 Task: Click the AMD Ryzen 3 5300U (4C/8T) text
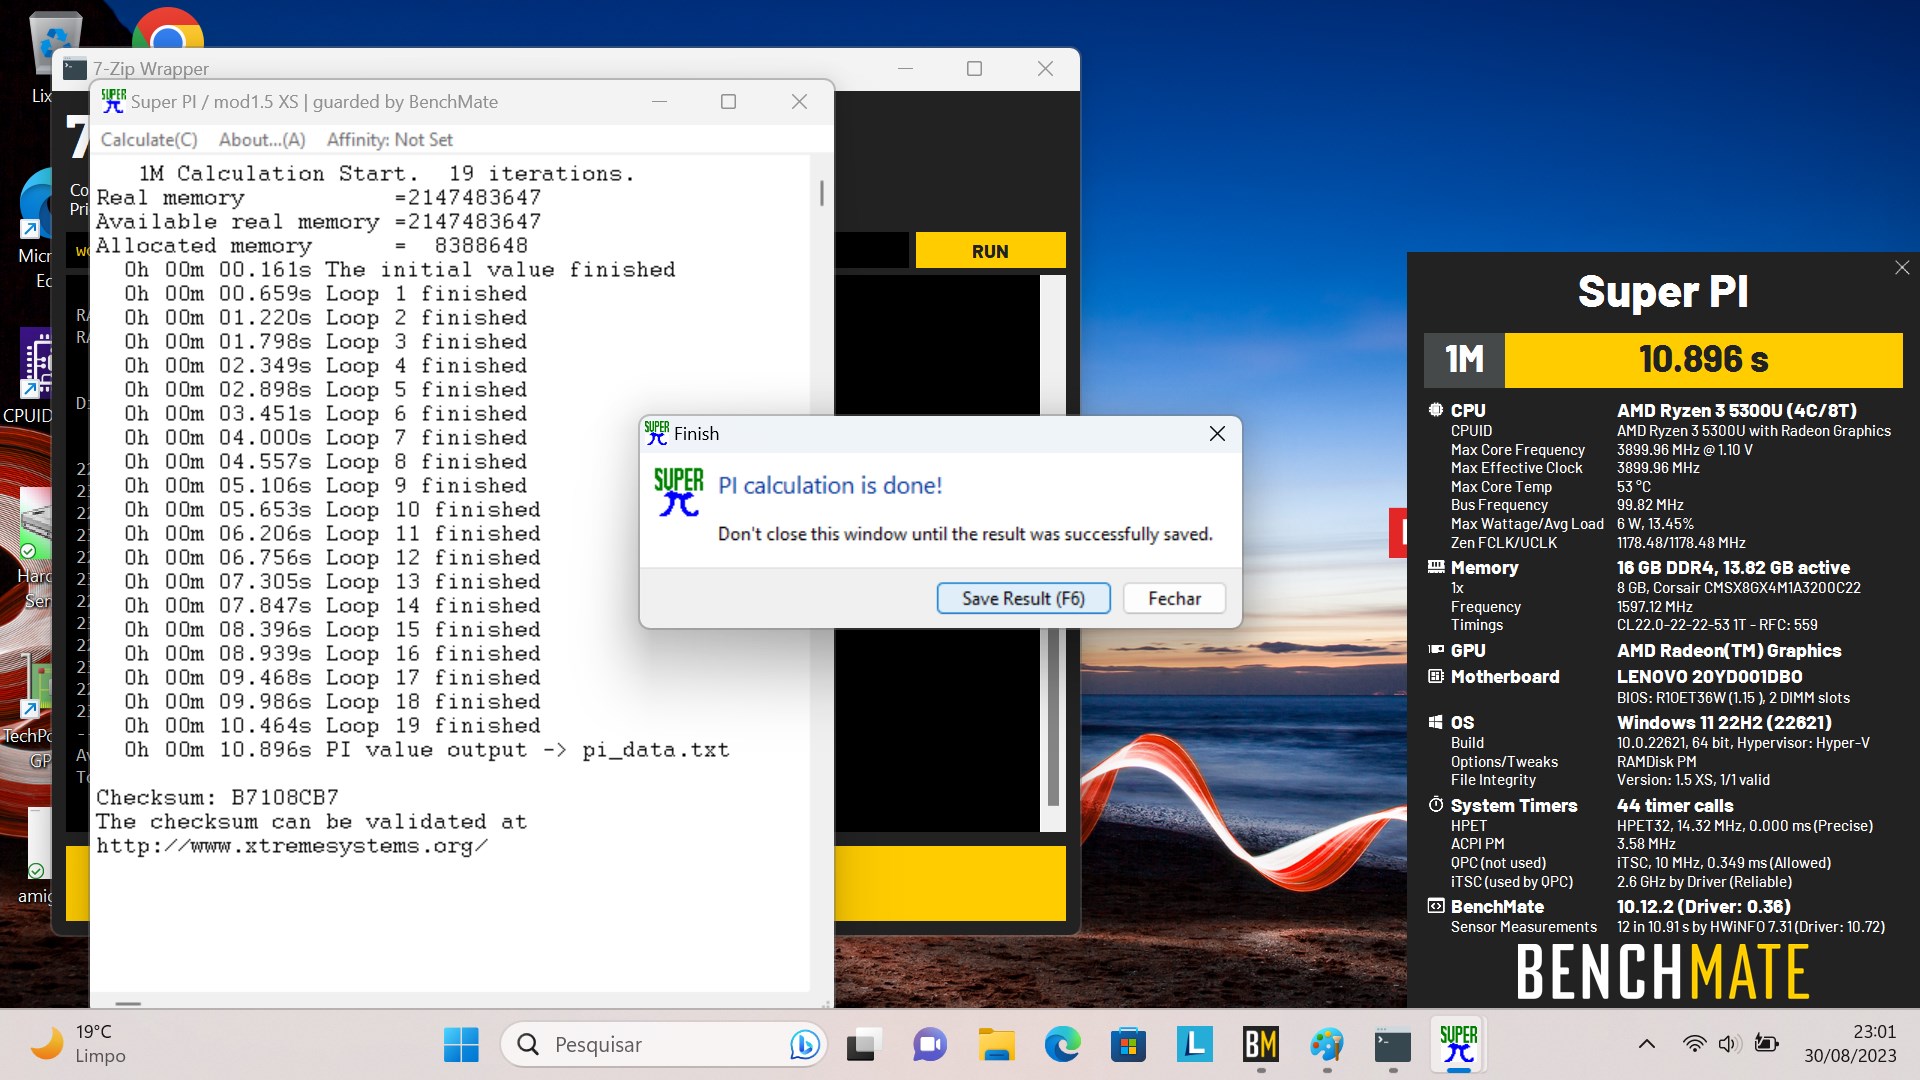click(x=1736, y=410)
